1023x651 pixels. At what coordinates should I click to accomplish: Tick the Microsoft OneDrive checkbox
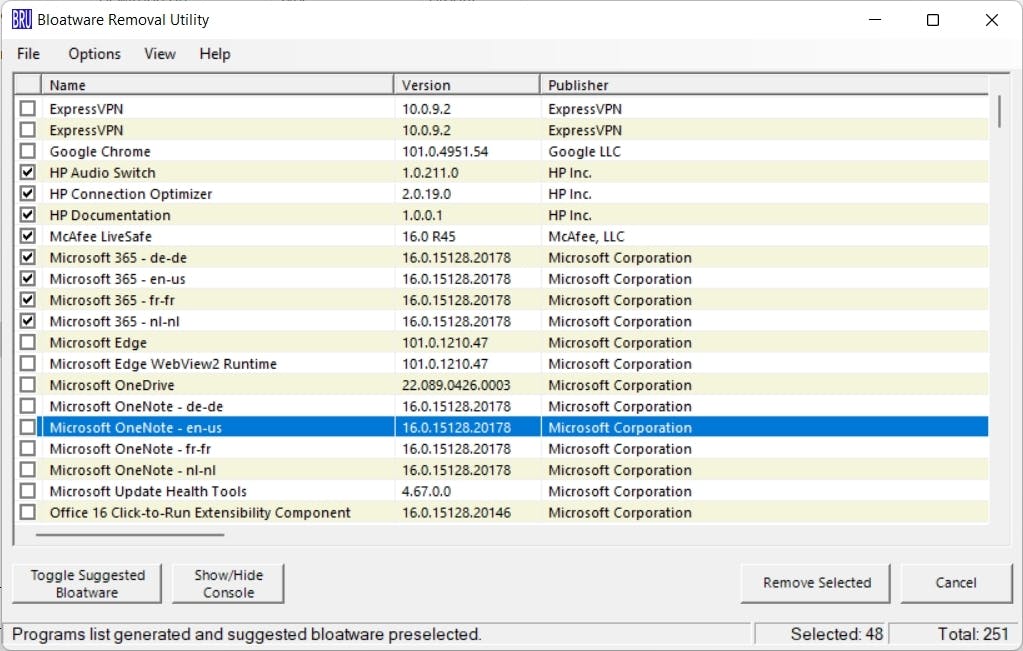pos(28,385)
